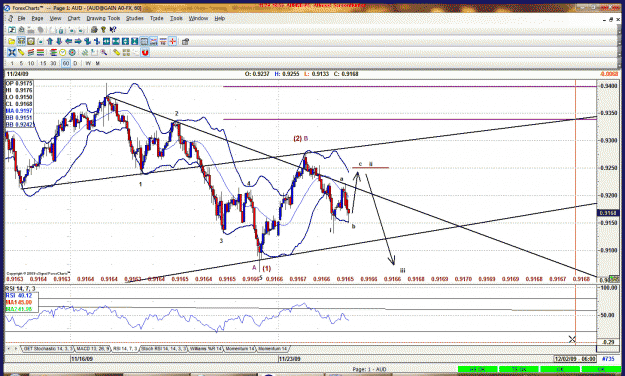Image resolution: width=625 pixels, height=376 pixels.
Task: Select the parallel channel lines tool
Action: click(x=31, y=52)
